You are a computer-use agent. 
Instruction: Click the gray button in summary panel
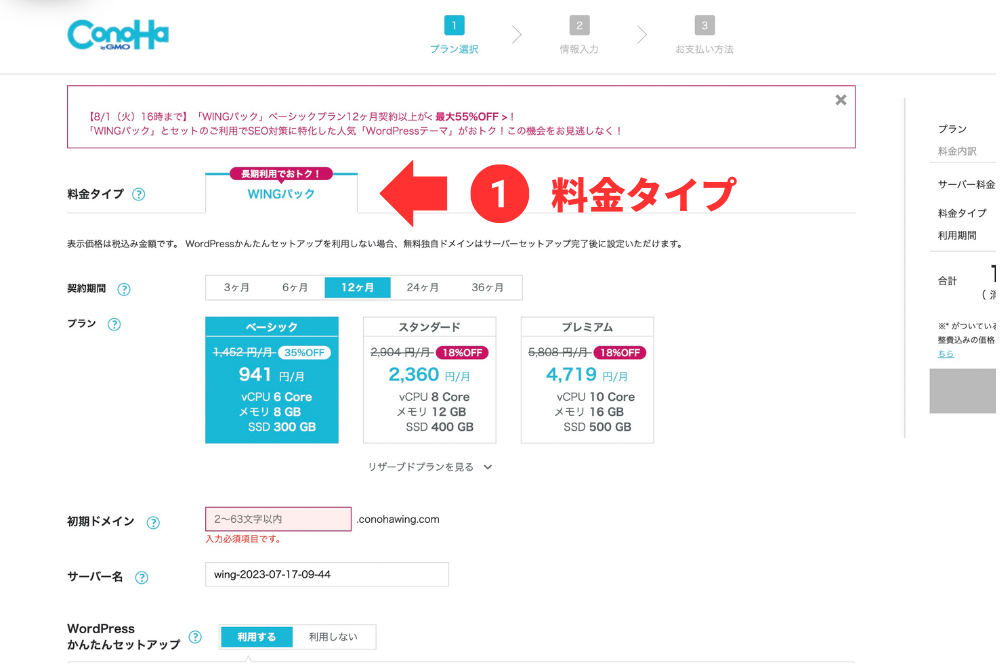[964, 391]
